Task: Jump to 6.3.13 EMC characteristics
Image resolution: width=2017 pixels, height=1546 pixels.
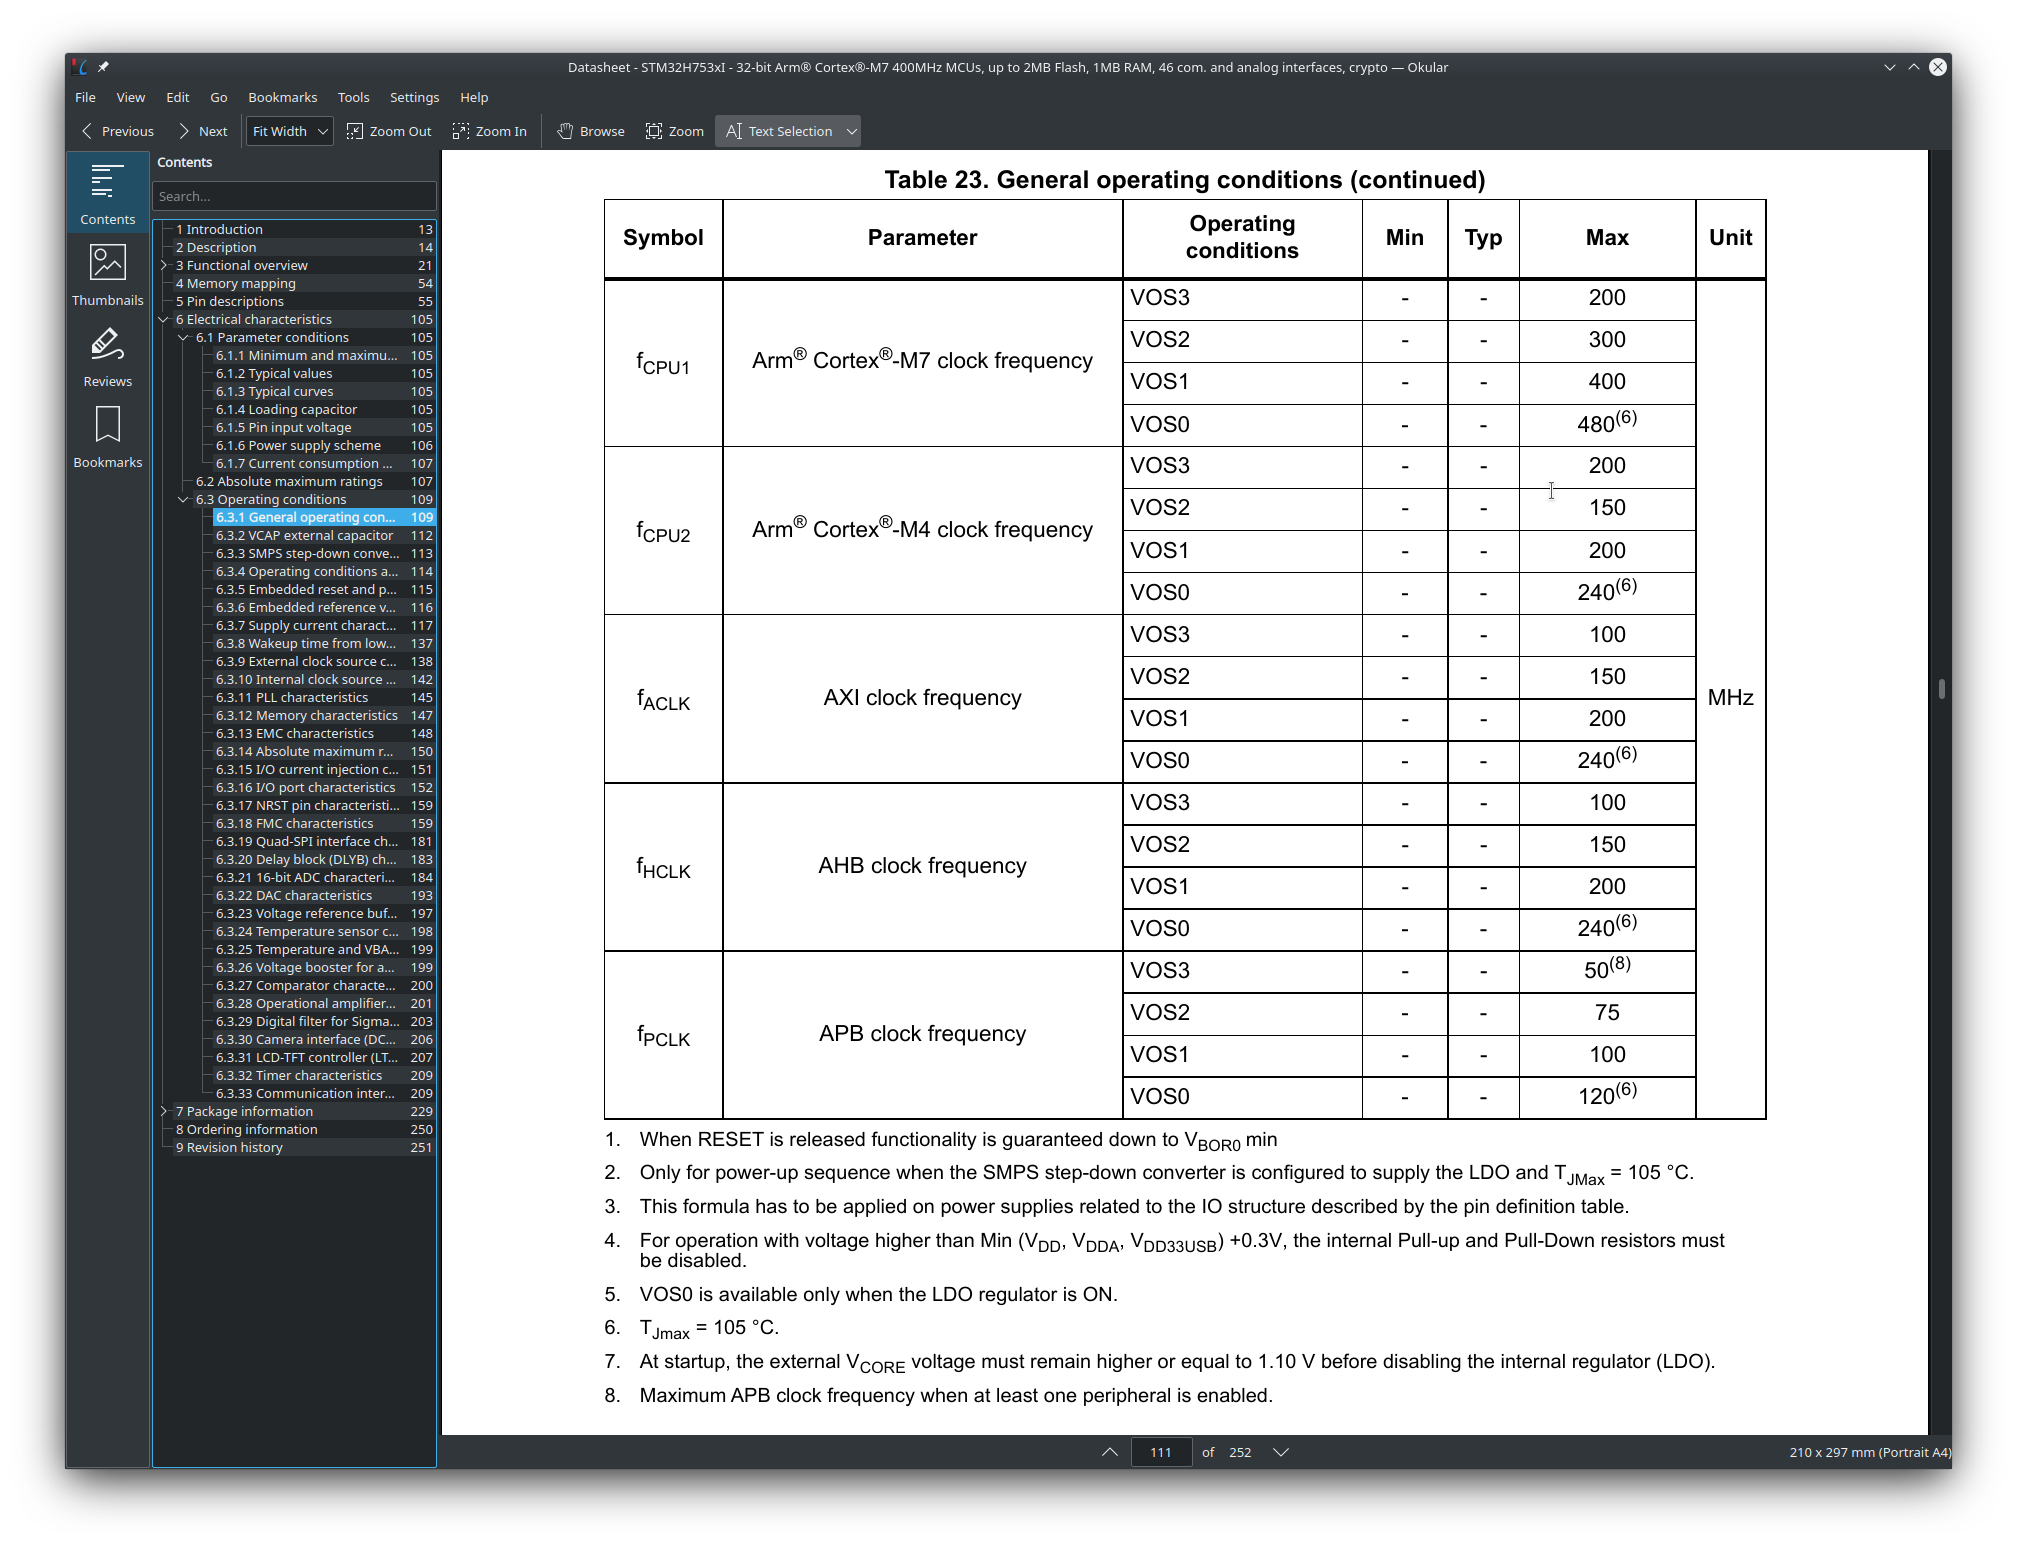Action: (324, 733)
